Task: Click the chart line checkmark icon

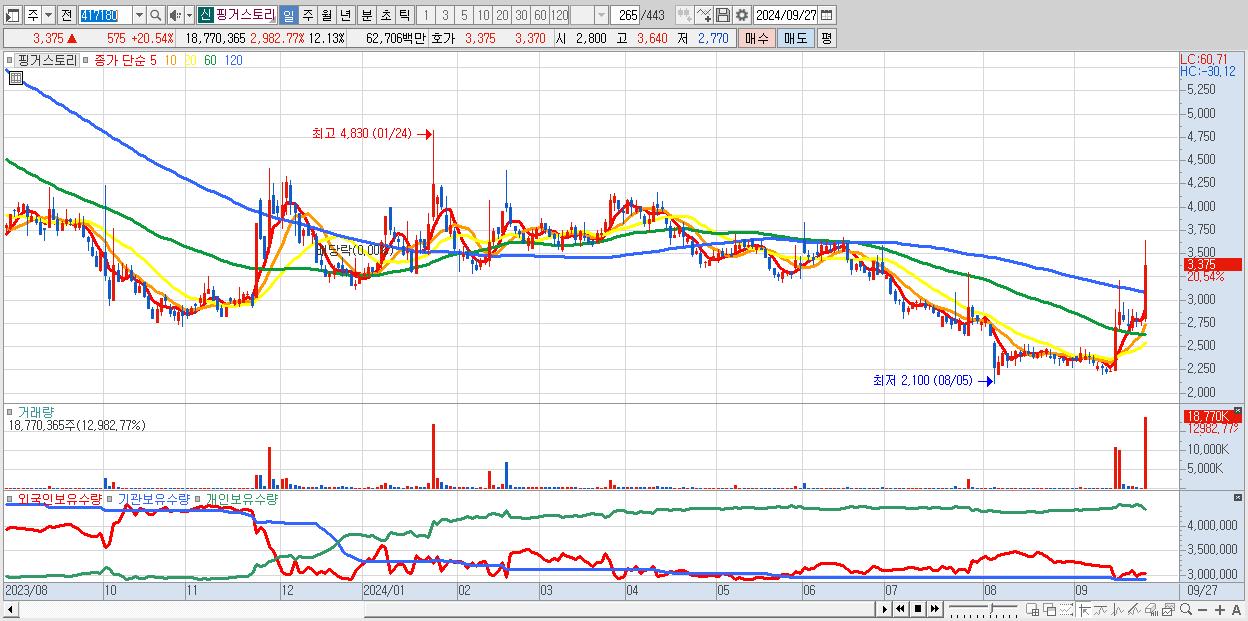Action: pos(704,15)
